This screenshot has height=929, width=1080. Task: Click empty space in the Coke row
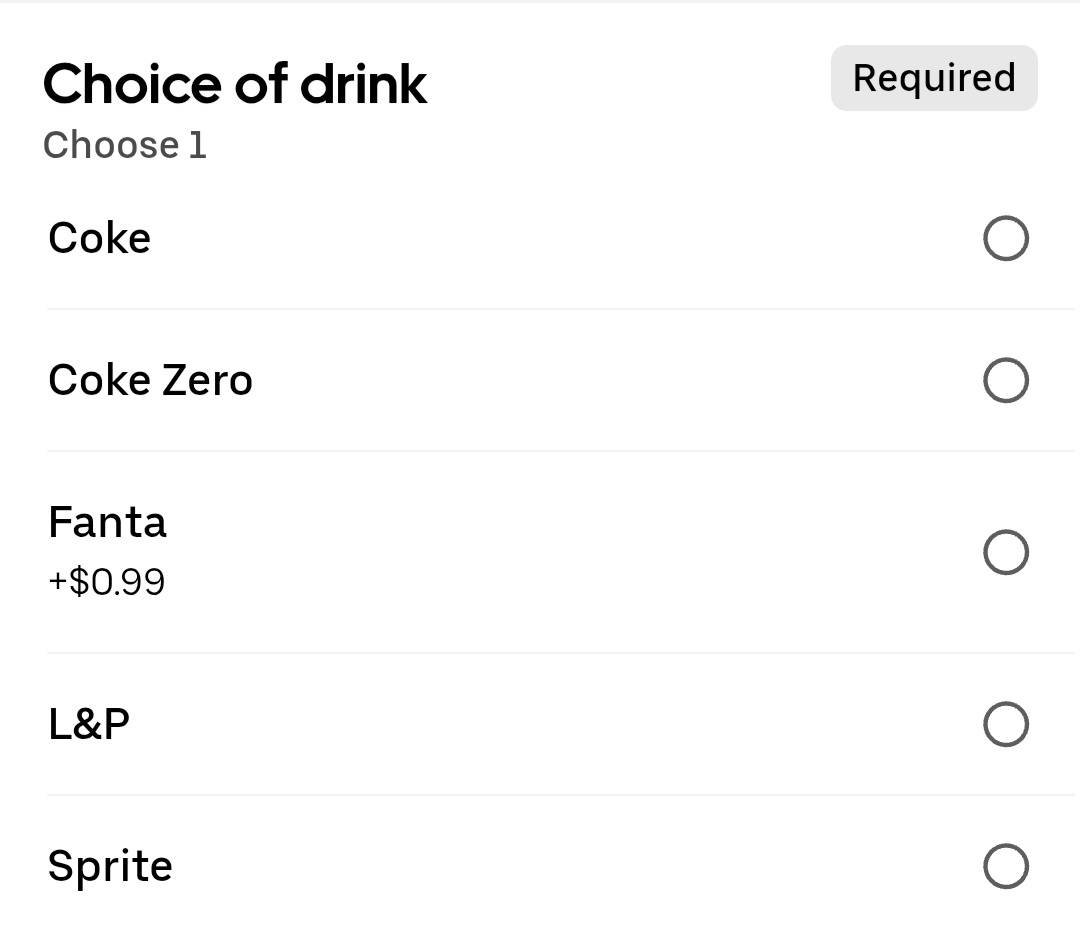coord(560,238)
